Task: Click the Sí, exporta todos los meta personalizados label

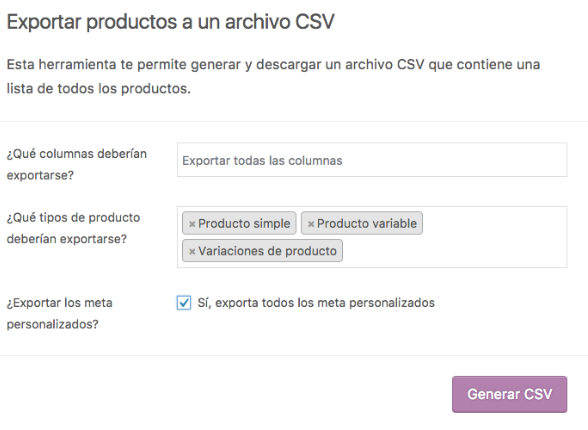Action: [x=316, y=303]
